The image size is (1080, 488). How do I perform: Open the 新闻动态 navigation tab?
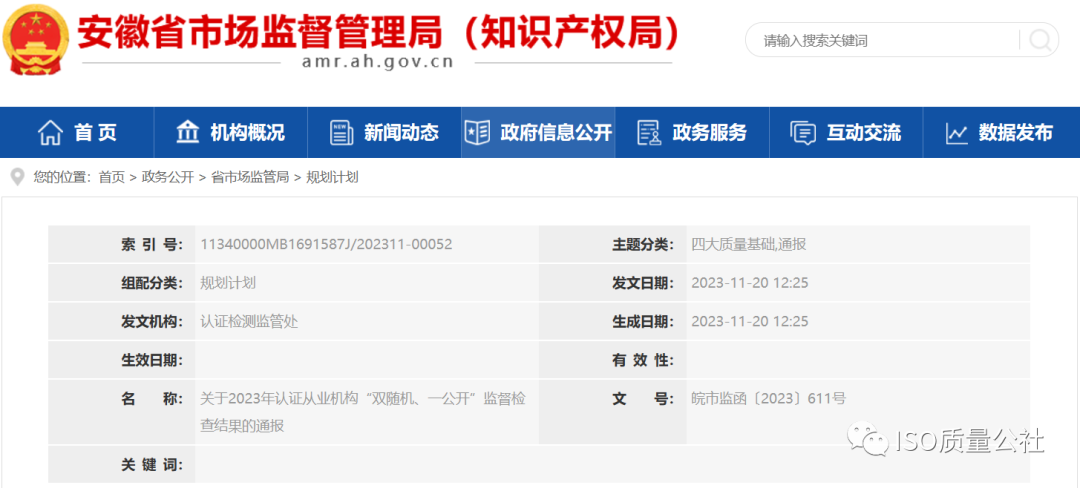pos(384,132)
